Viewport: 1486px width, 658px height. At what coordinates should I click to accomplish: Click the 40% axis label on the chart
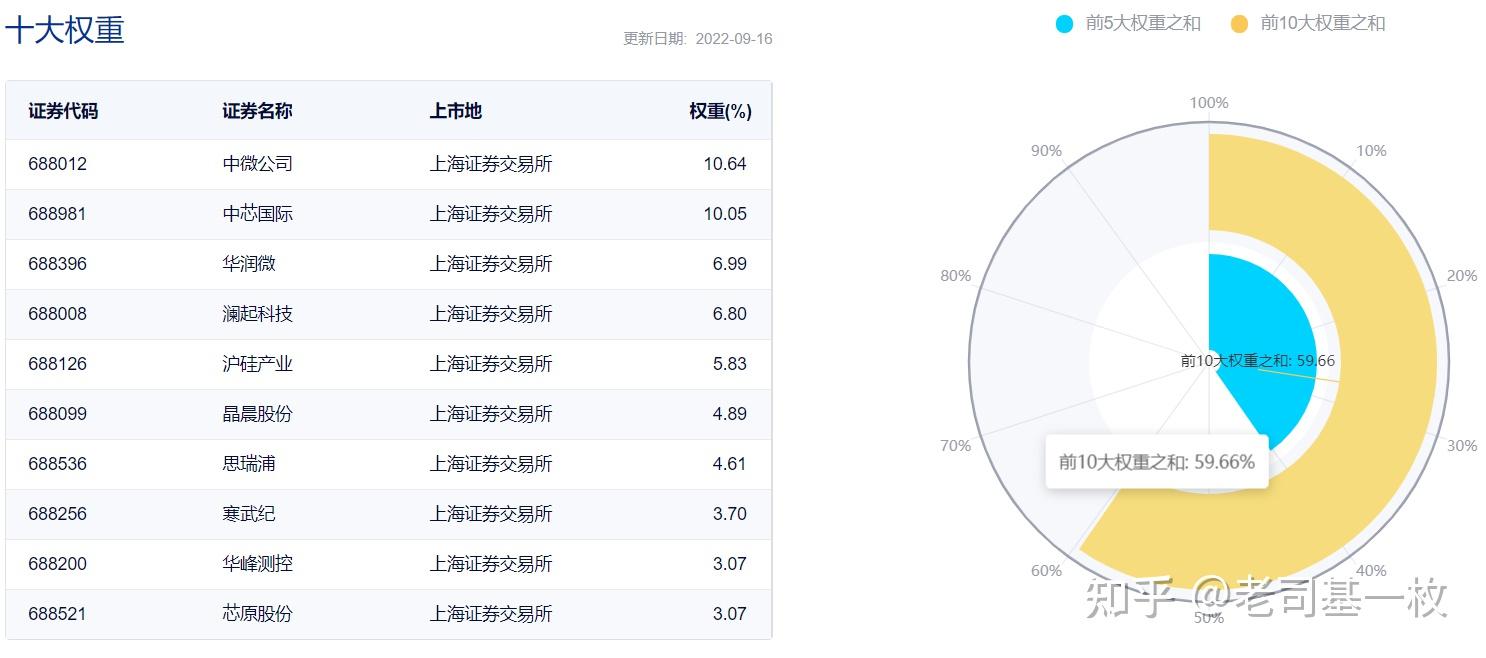pyautogui.click(x=1371, y=571)
